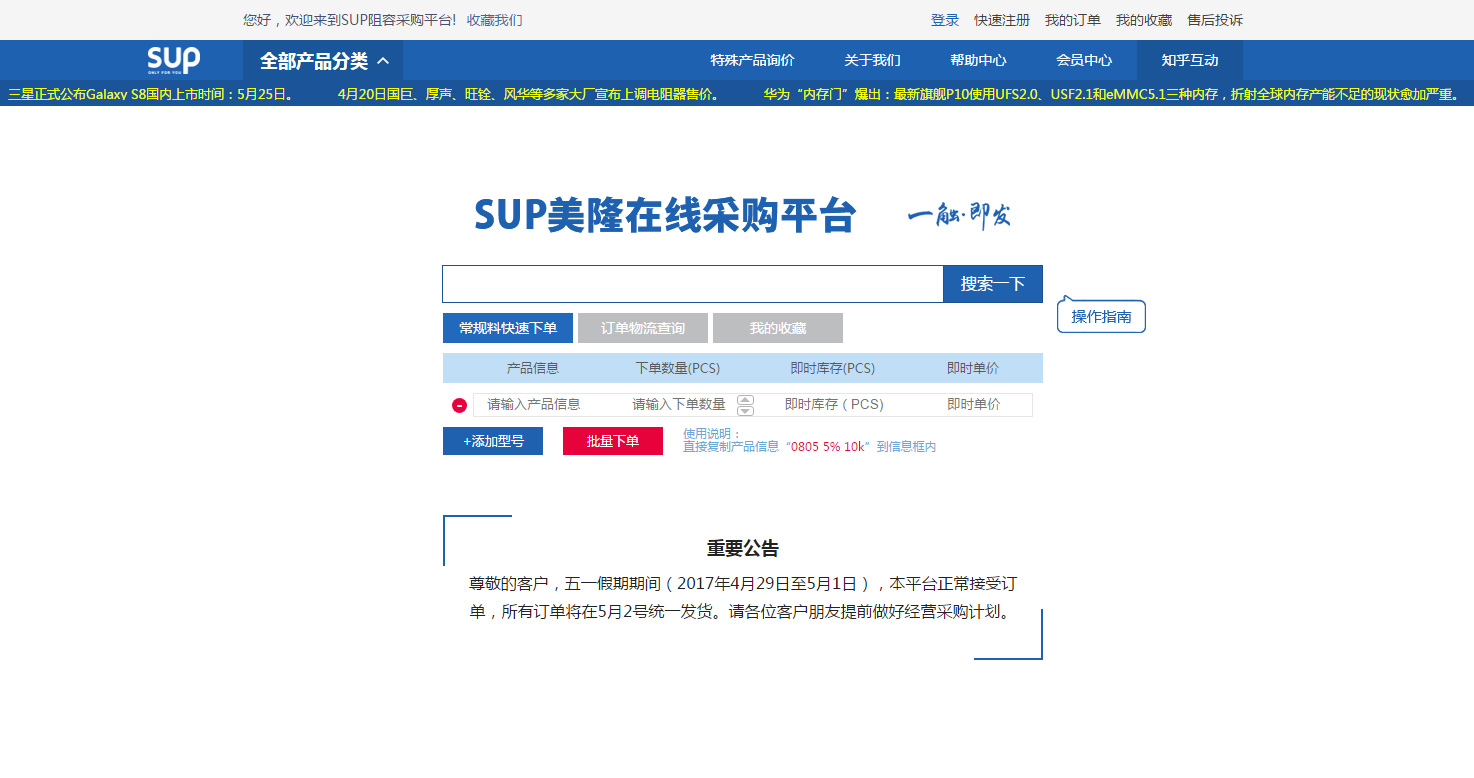Open the 华为内存门 news ticker item

(x=1112, y=94)
